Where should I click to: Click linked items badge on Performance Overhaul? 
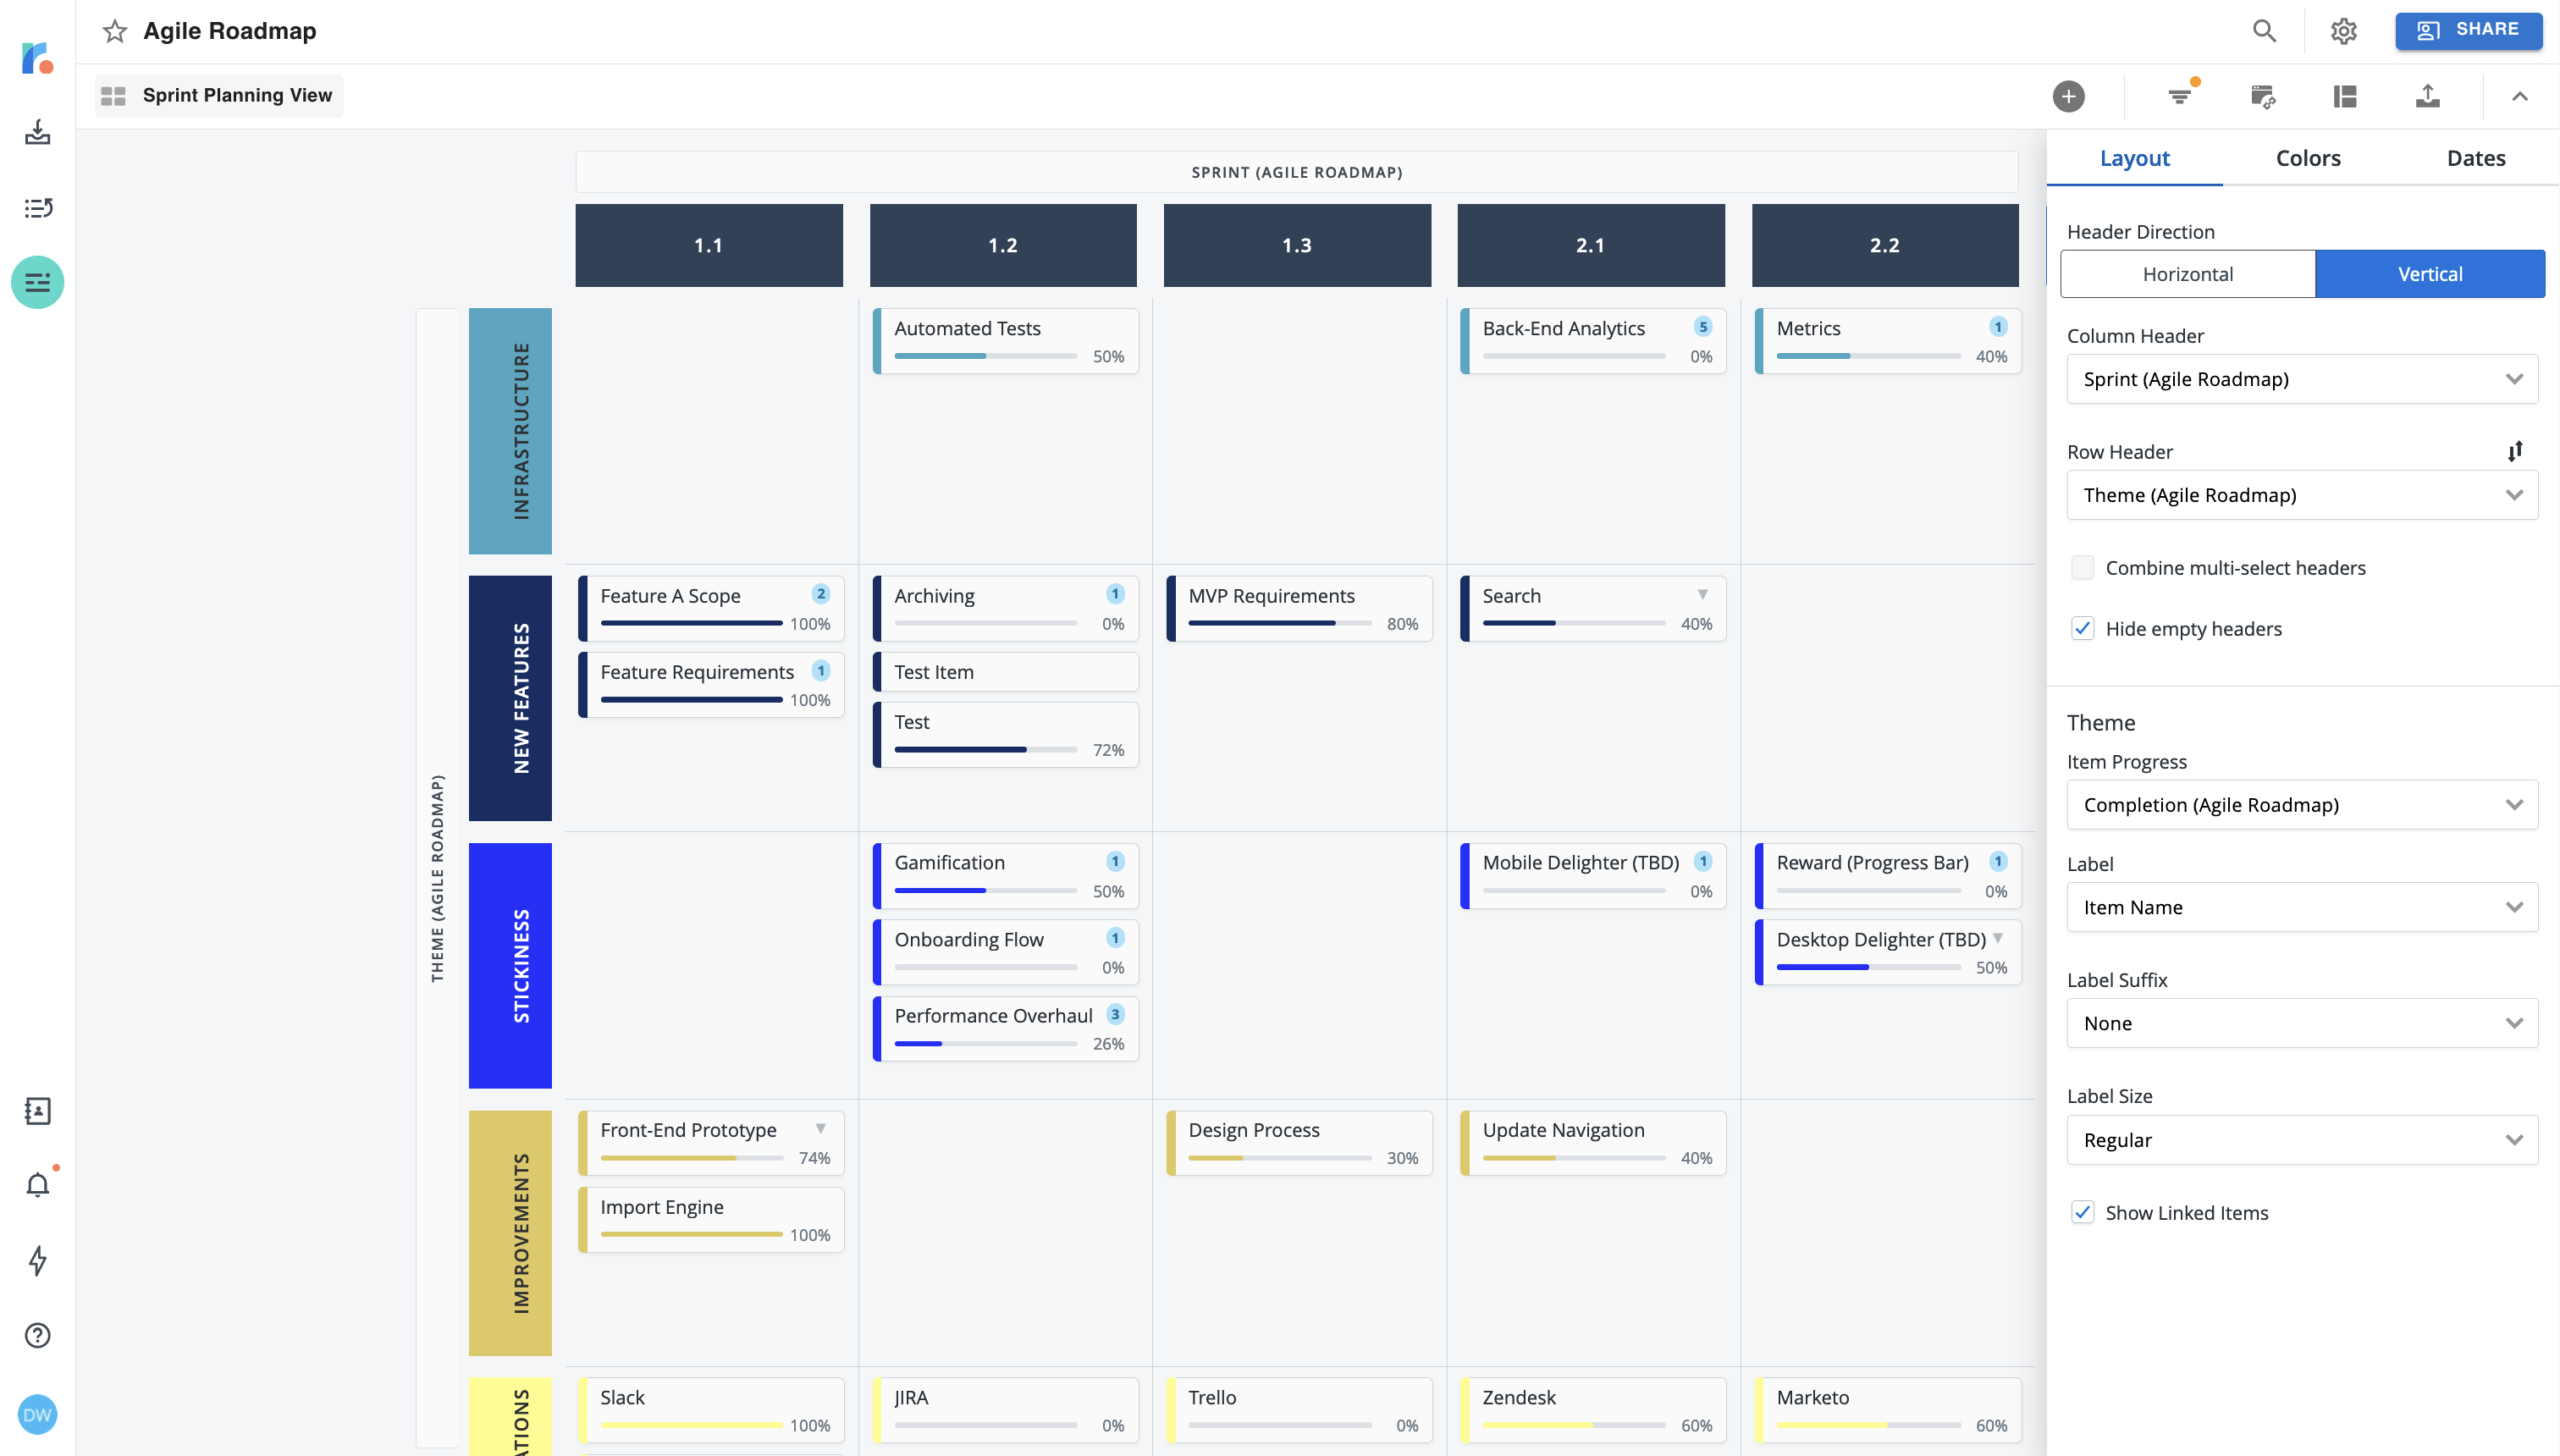pyautogui.click(x=1115, y=1014)
